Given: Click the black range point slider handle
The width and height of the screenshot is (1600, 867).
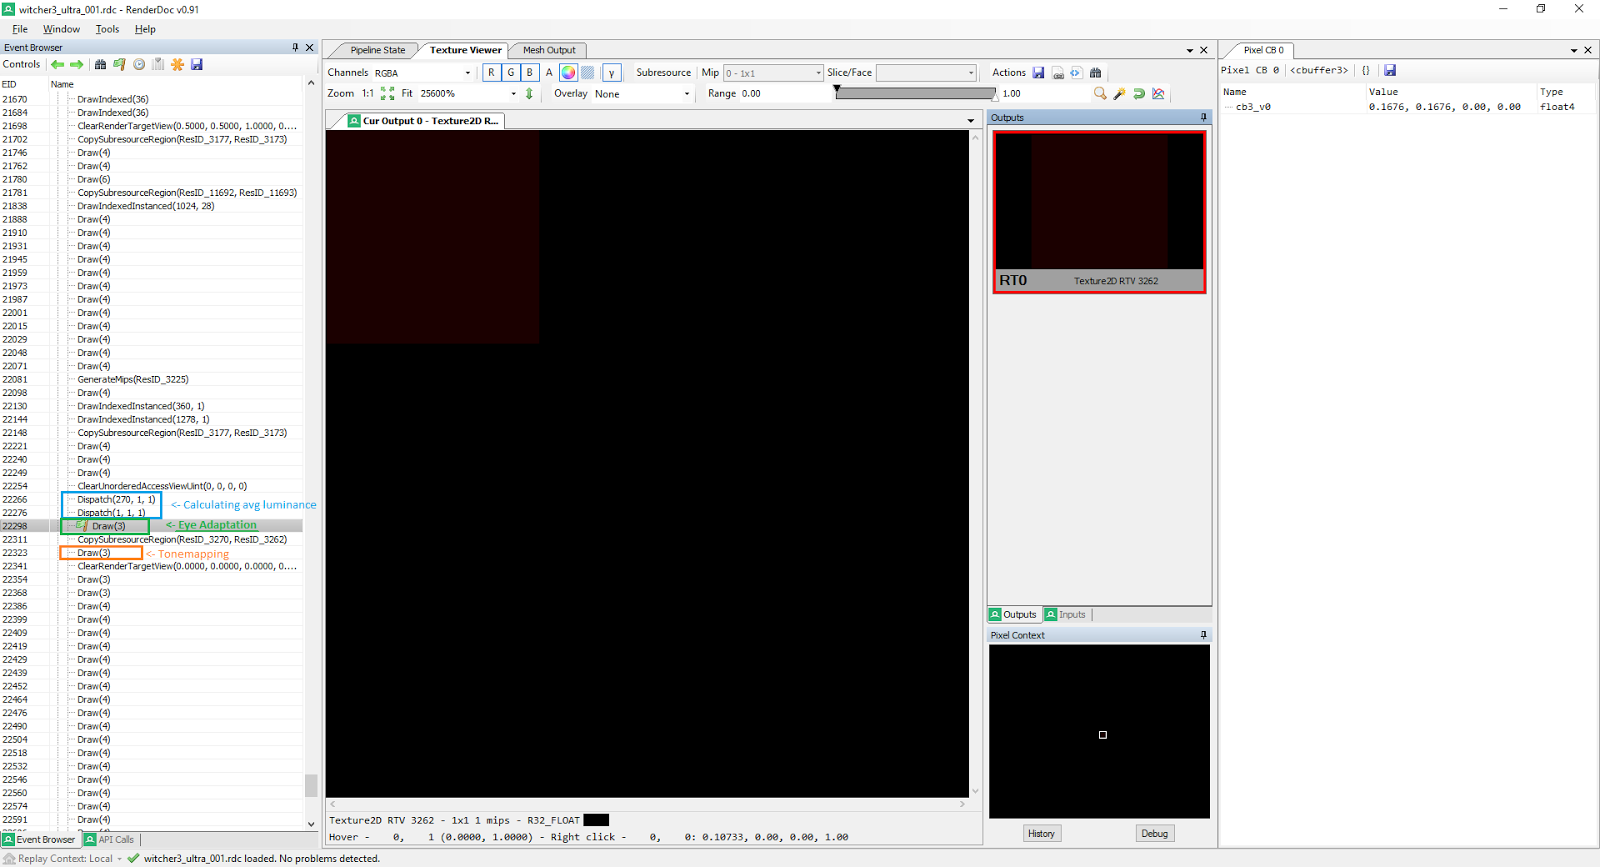Looking at the screenshot, I should coord(837,89).
